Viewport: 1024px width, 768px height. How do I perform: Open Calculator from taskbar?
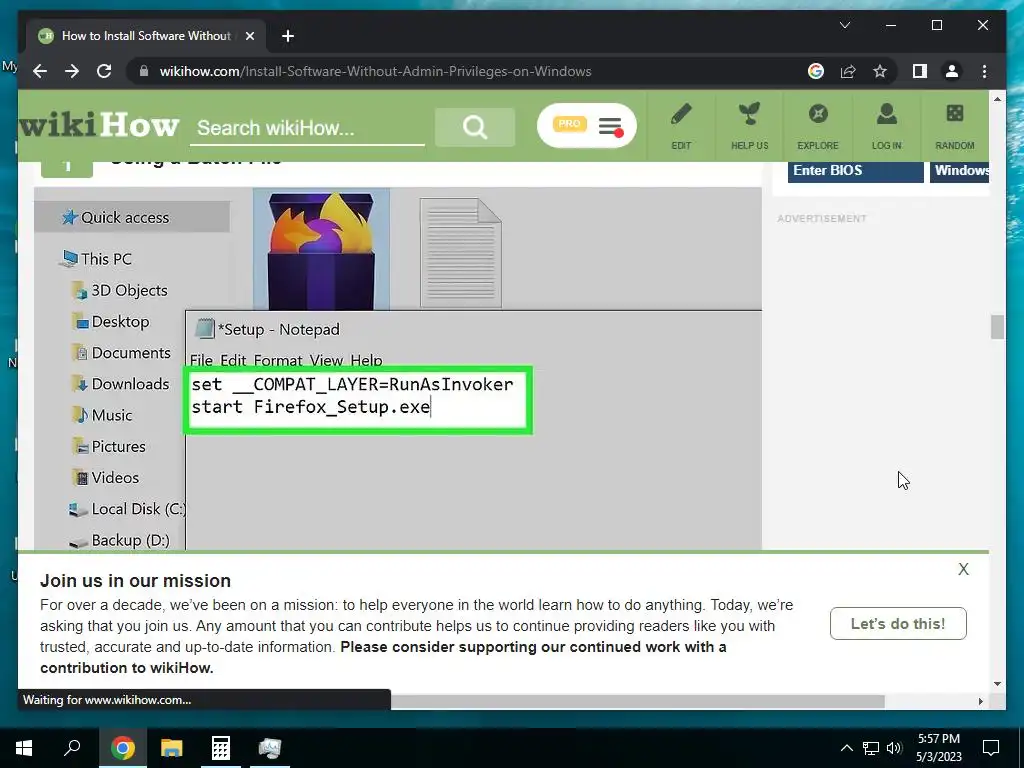(x=221, y=748)
